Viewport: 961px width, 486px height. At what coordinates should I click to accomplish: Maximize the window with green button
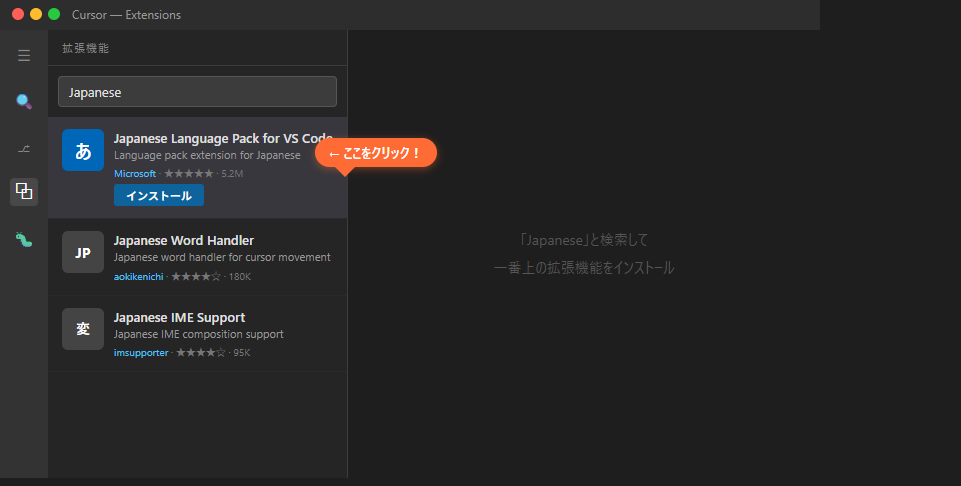[54, 14]
